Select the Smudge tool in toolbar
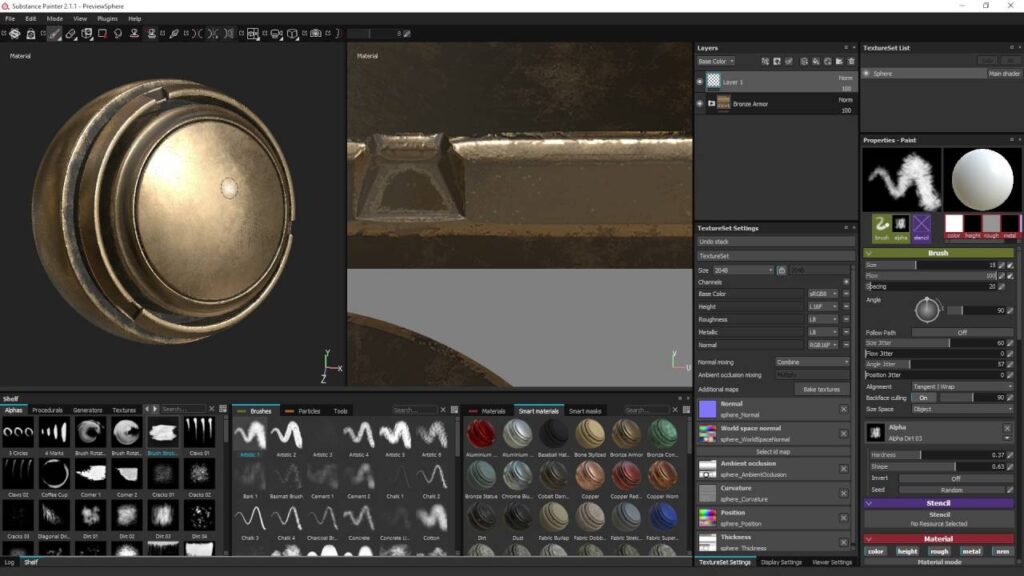Screen dimensions: 1024x576 118,33
